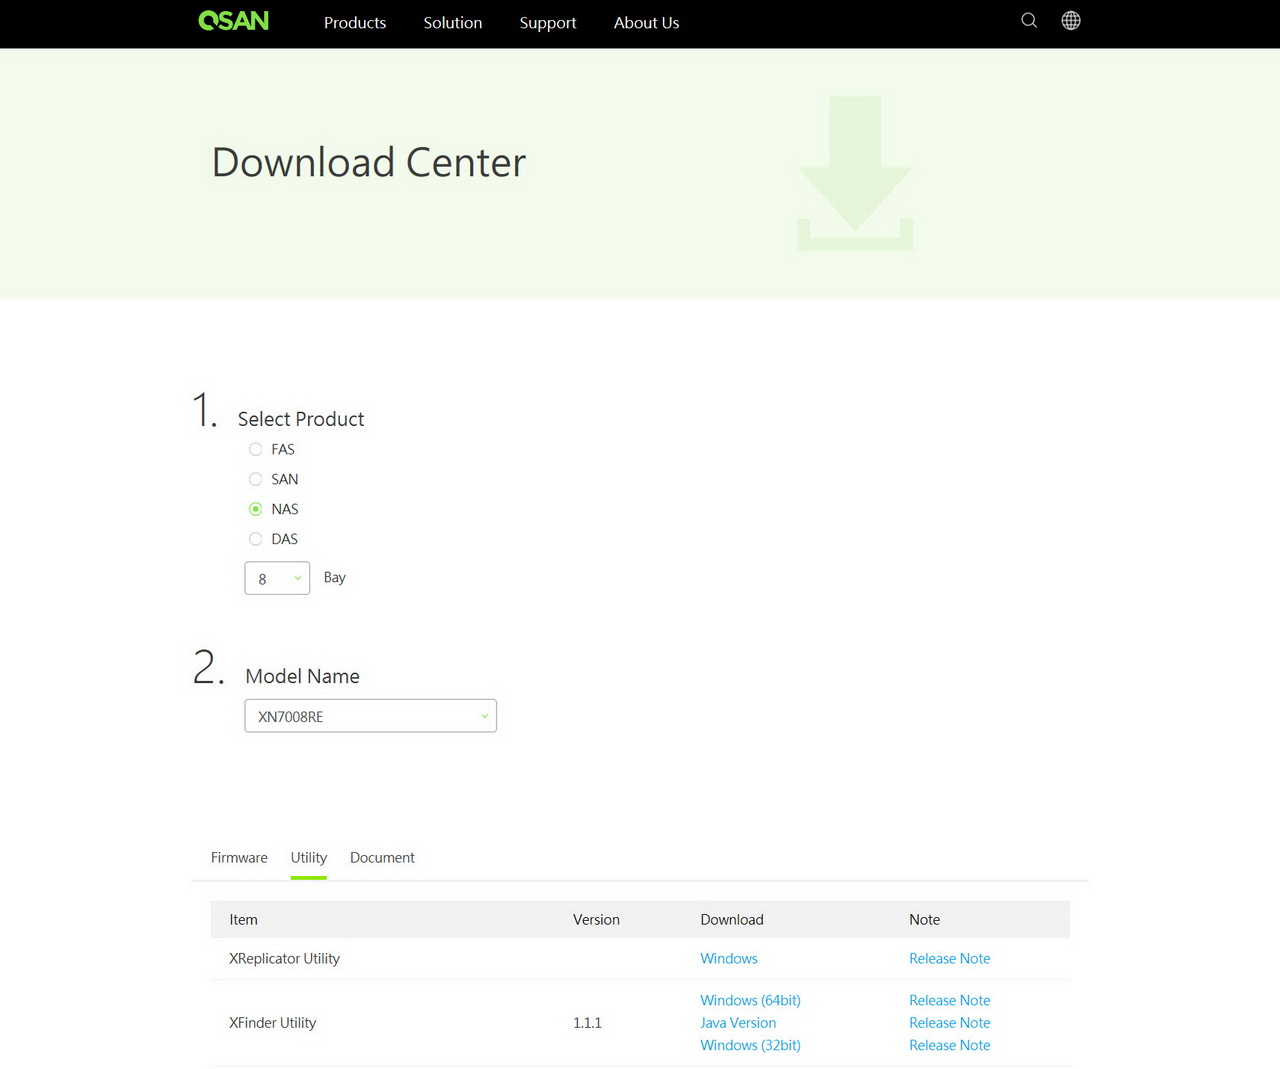This screenshot has height=1069, width=1280.
Task: Download XFinder Windows (64bit)
Action: click(x=750, y=1001)
